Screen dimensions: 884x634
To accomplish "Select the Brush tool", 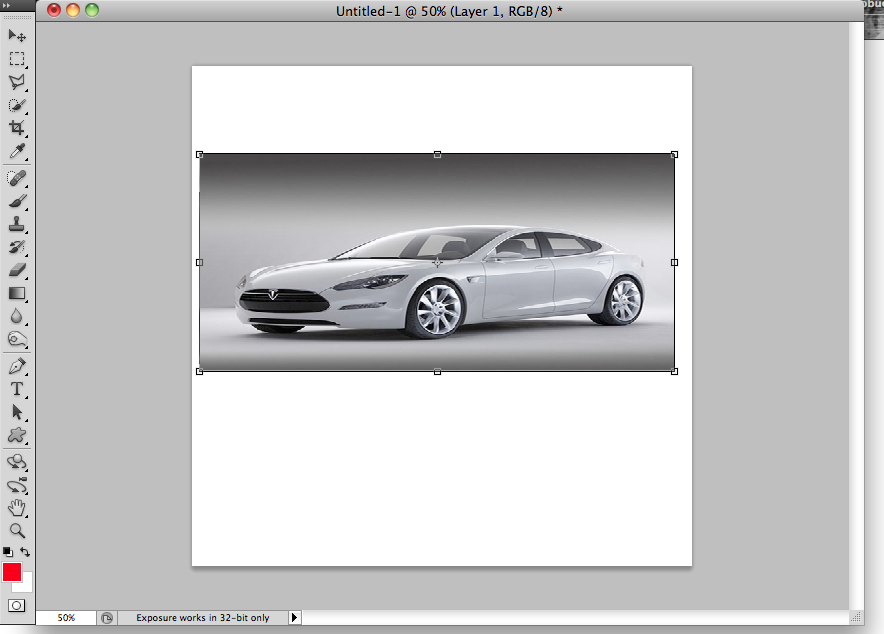I will click(x=17, y=201).
